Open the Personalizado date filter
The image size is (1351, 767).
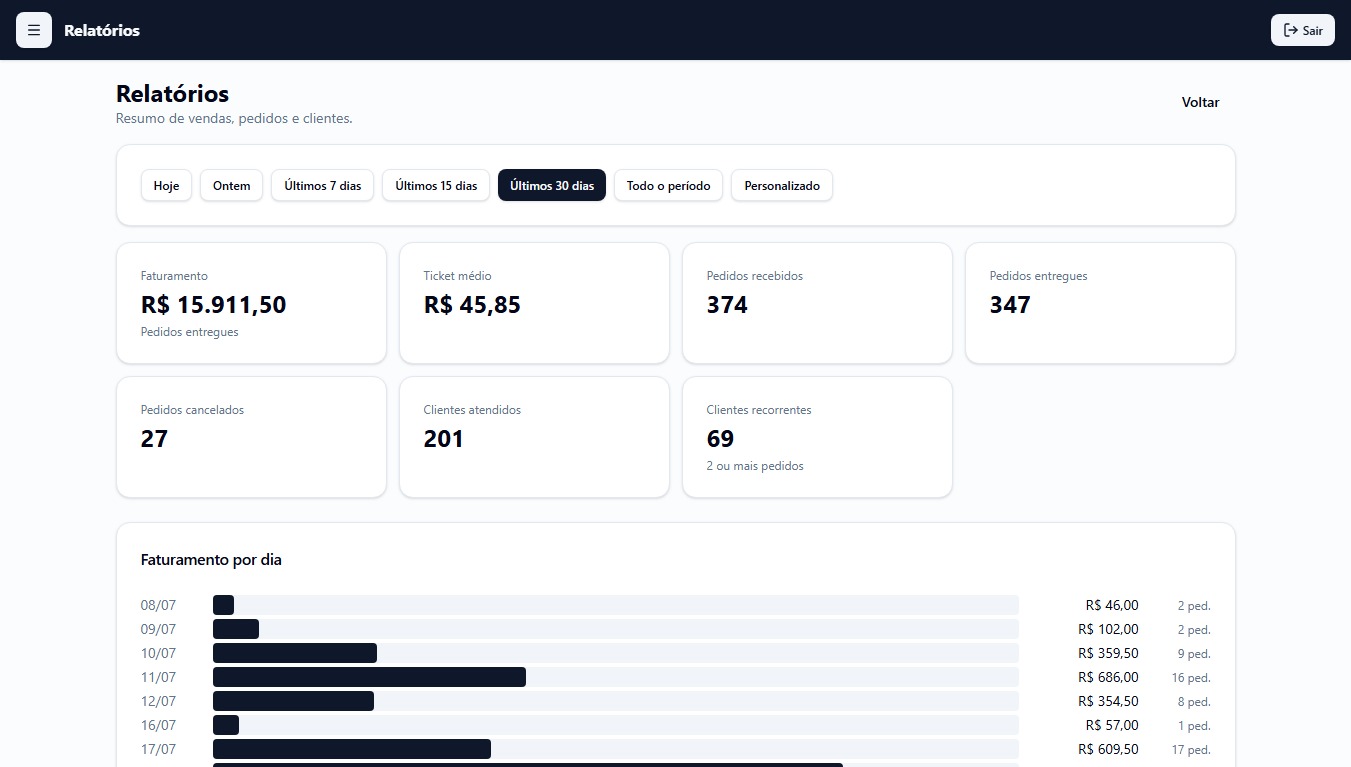[782, 185]
